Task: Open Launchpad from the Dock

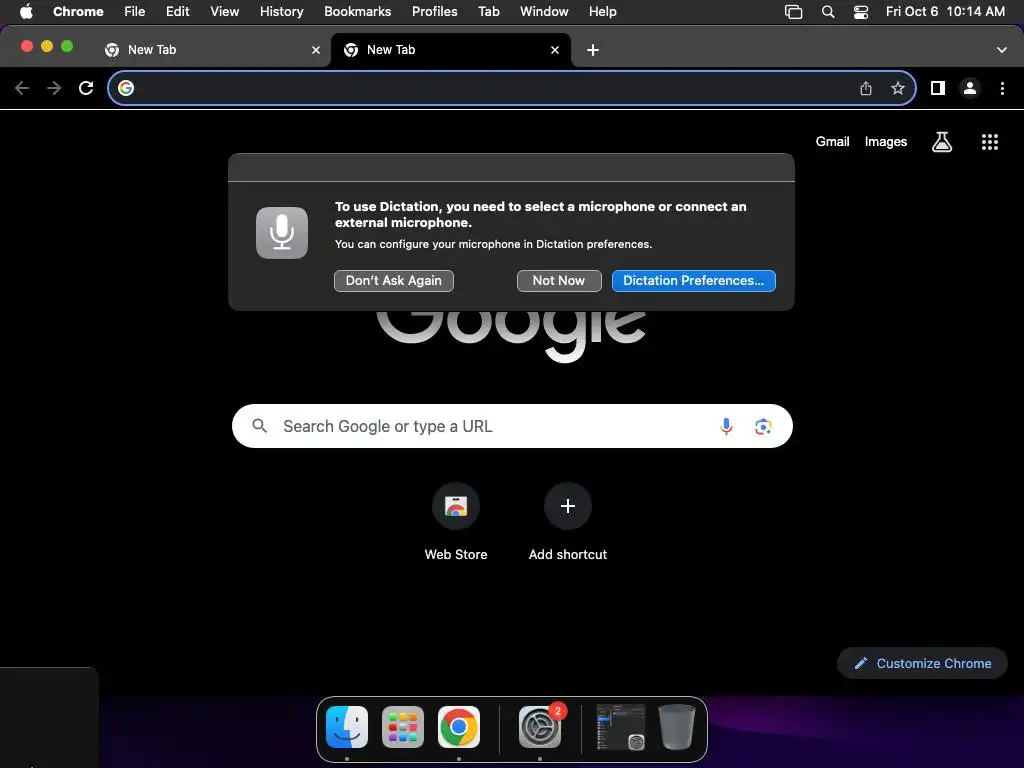Action: click(x=403, y=727)
